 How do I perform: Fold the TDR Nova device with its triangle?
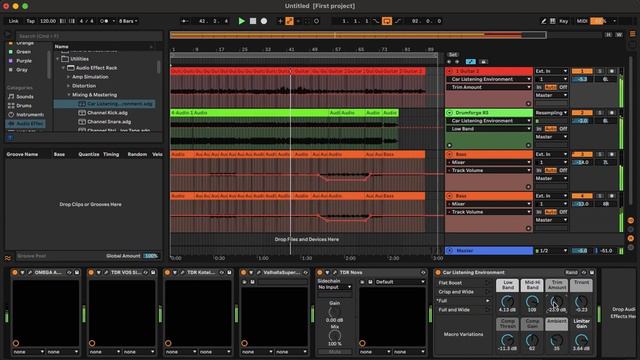(327, 273)
